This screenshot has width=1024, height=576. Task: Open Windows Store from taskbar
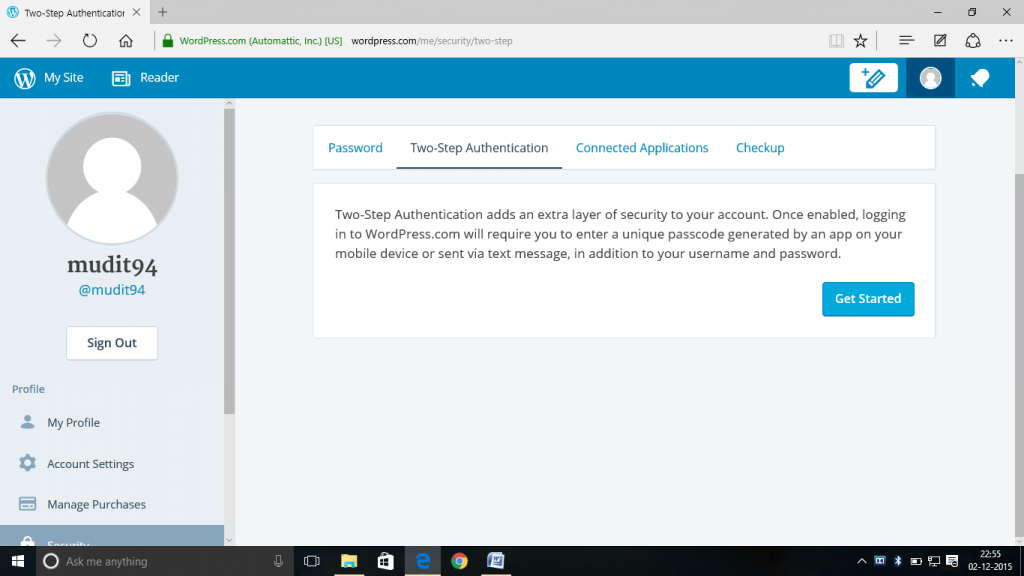(x=385, y=561)
